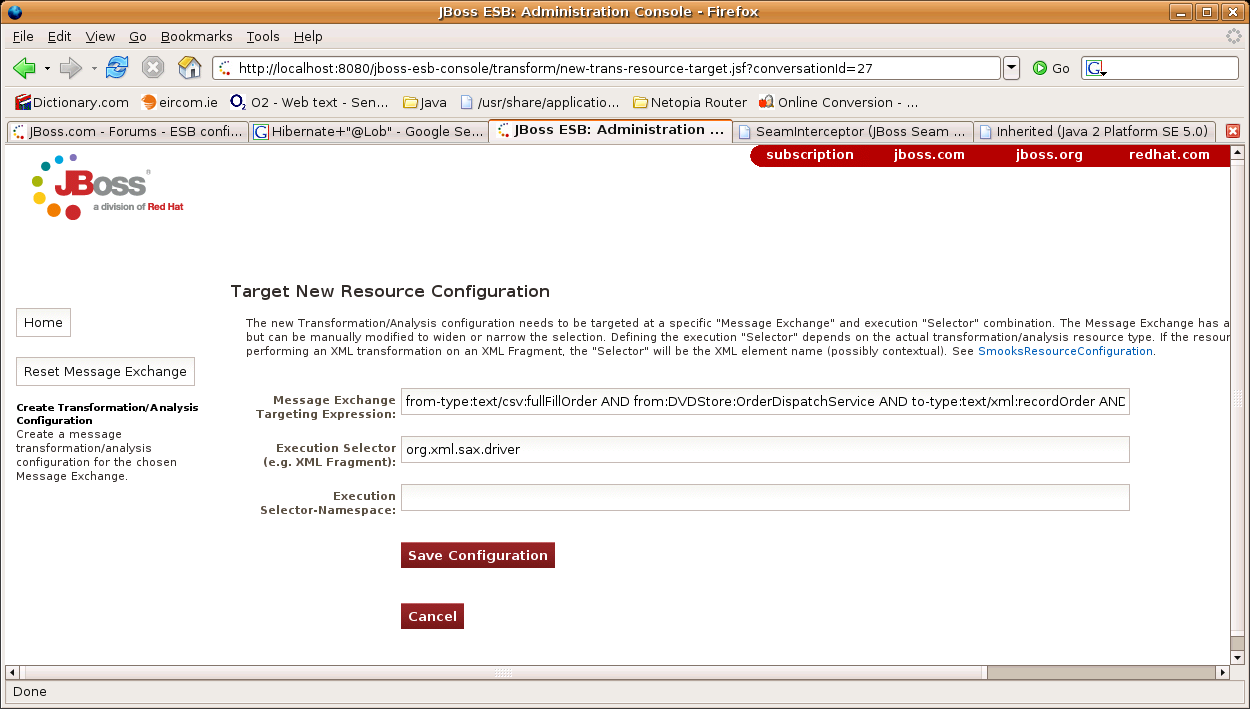1250x709 pixels.
Task: Click the horizontal scrollbar left arrow
Action: 14,672
